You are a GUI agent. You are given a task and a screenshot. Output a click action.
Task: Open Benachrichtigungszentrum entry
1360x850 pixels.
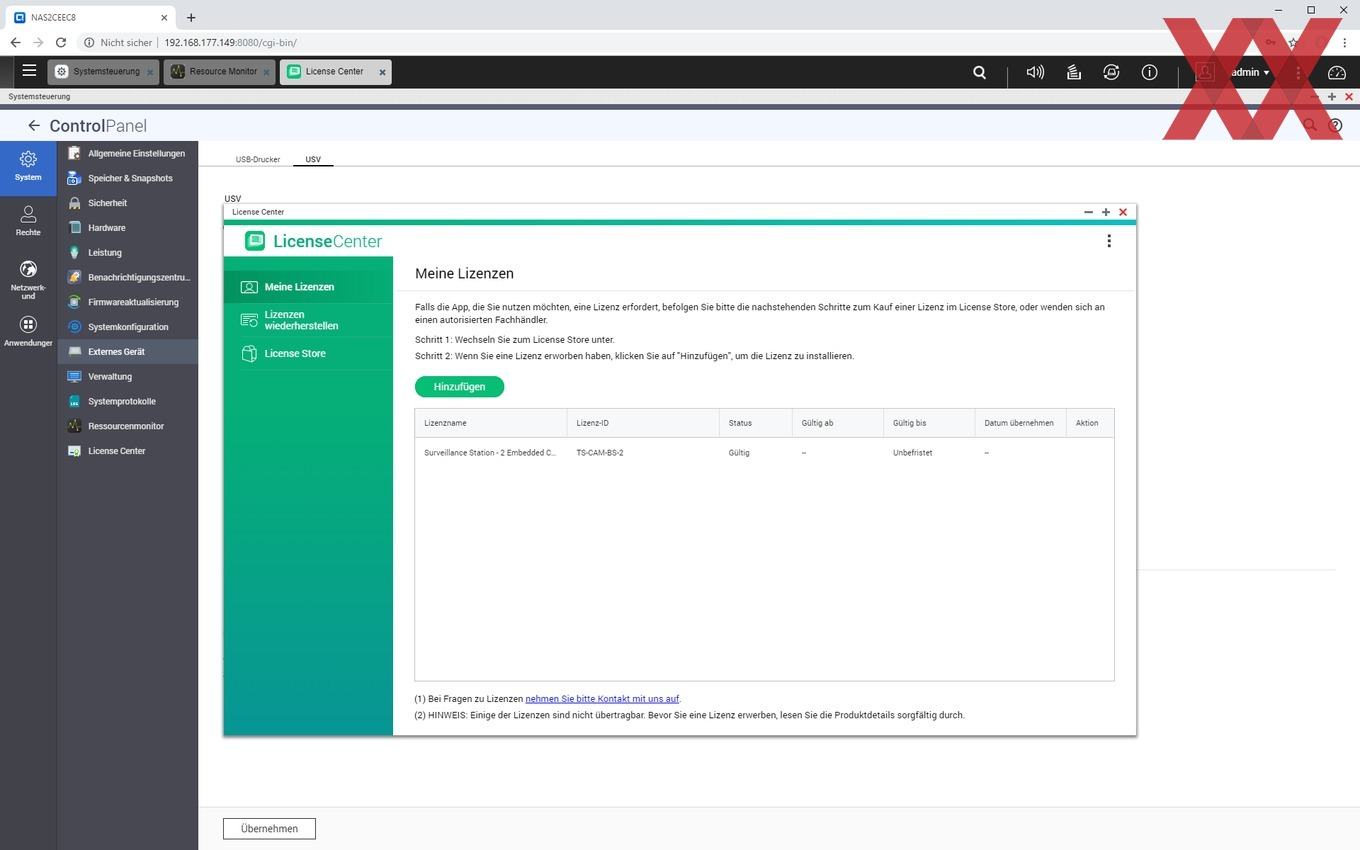(x=127, y=277)
